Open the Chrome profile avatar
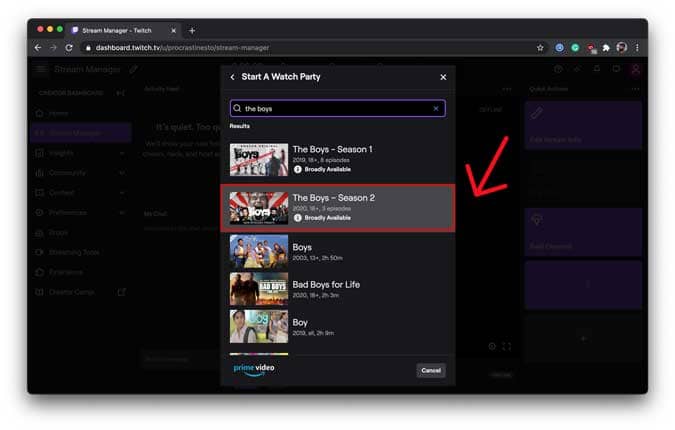The width and height of the screenshot is (675, 430). (621, 47)
